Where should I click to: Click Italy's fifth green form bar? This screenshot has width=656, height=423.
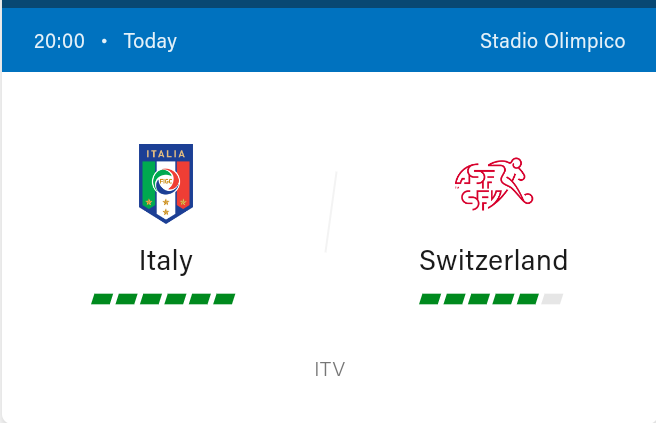click(200, 299)
